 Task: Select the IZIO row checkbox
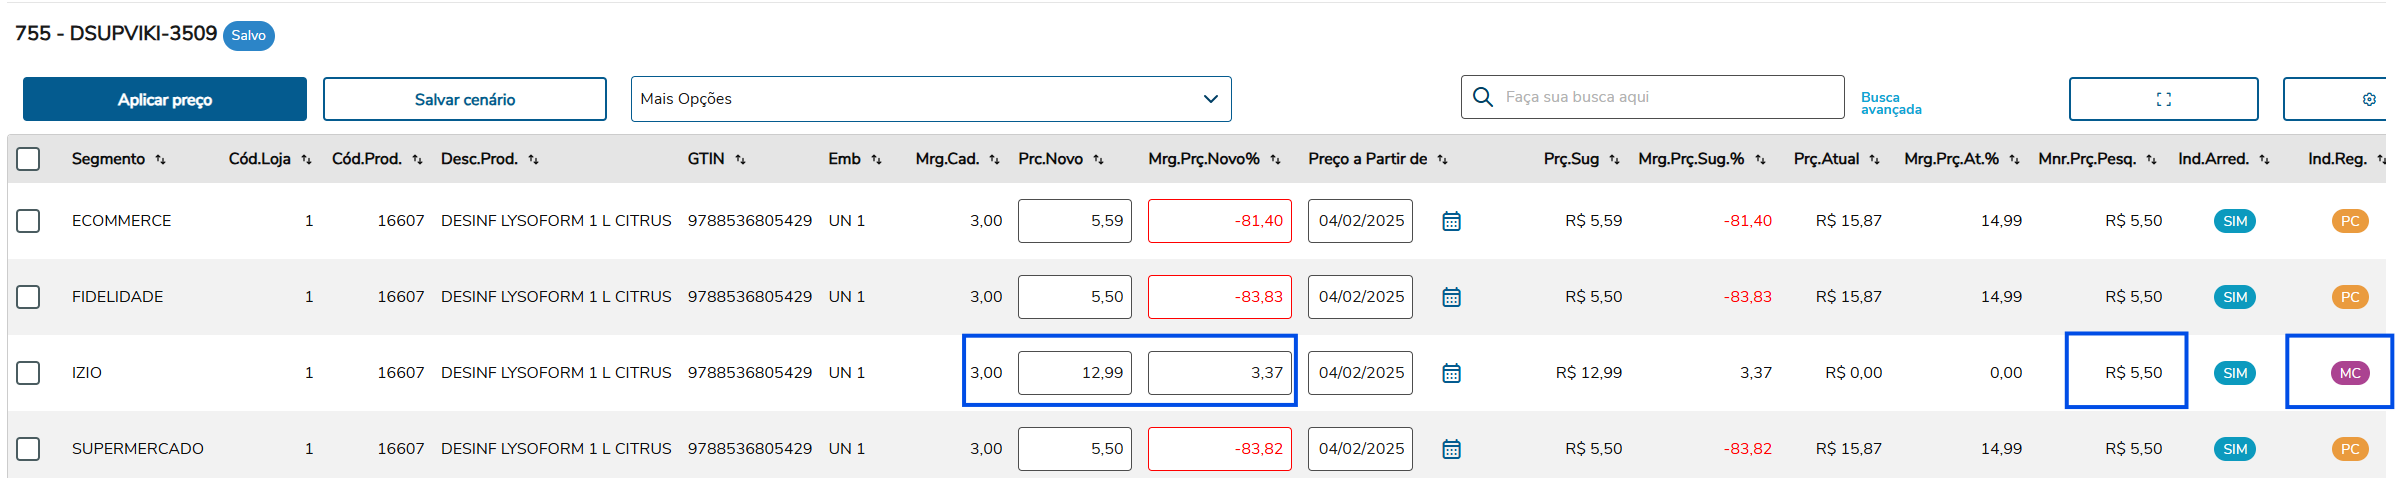coord(28,373)
